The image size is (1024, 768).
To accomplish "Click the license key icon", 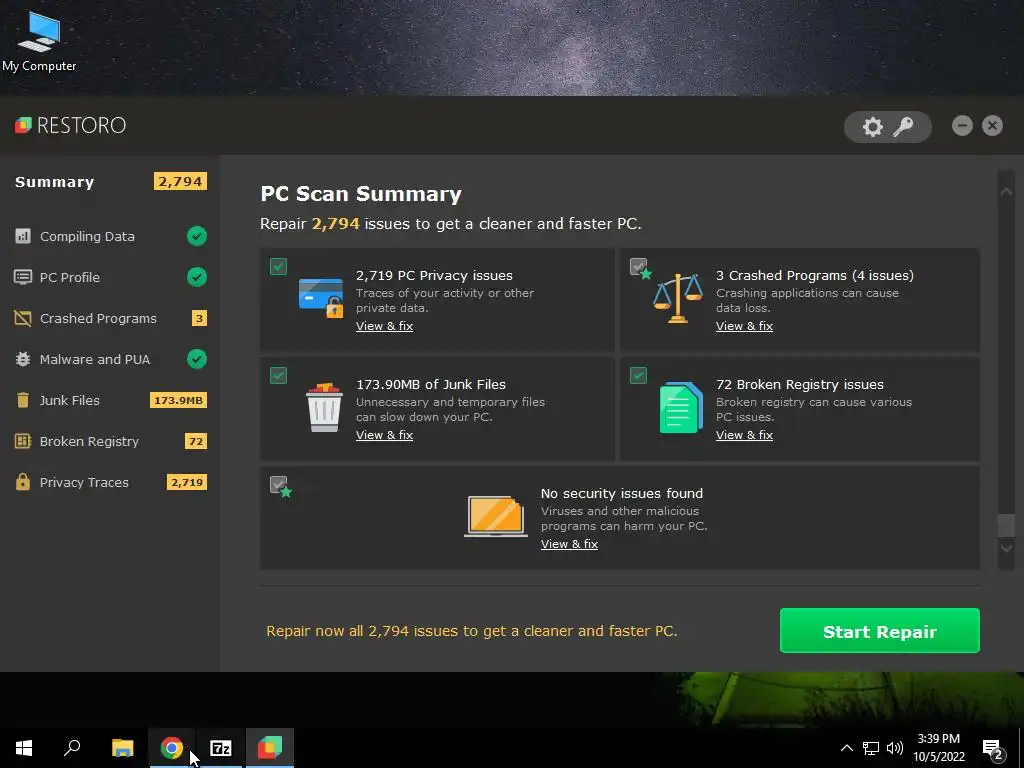I will (903, 127).
